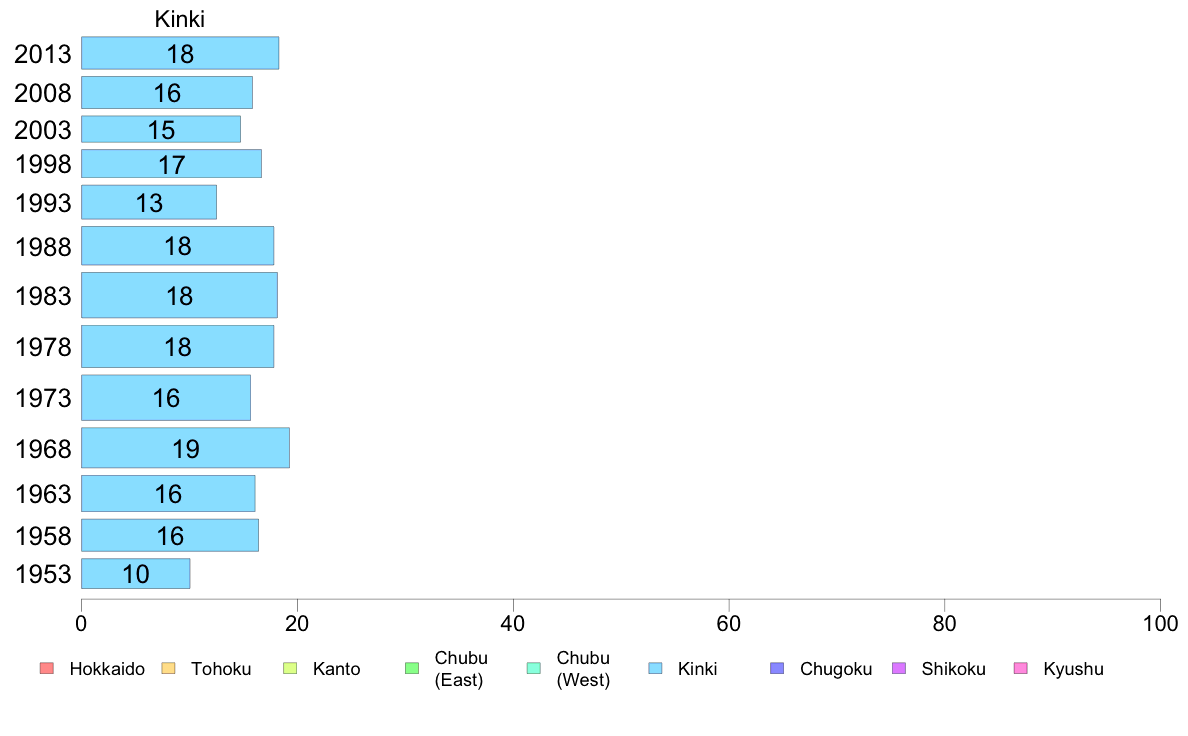The height and width of the screenshot is (736, 1188).
Task: Select the 1953 bar showing 10
Action: [136, 574]
